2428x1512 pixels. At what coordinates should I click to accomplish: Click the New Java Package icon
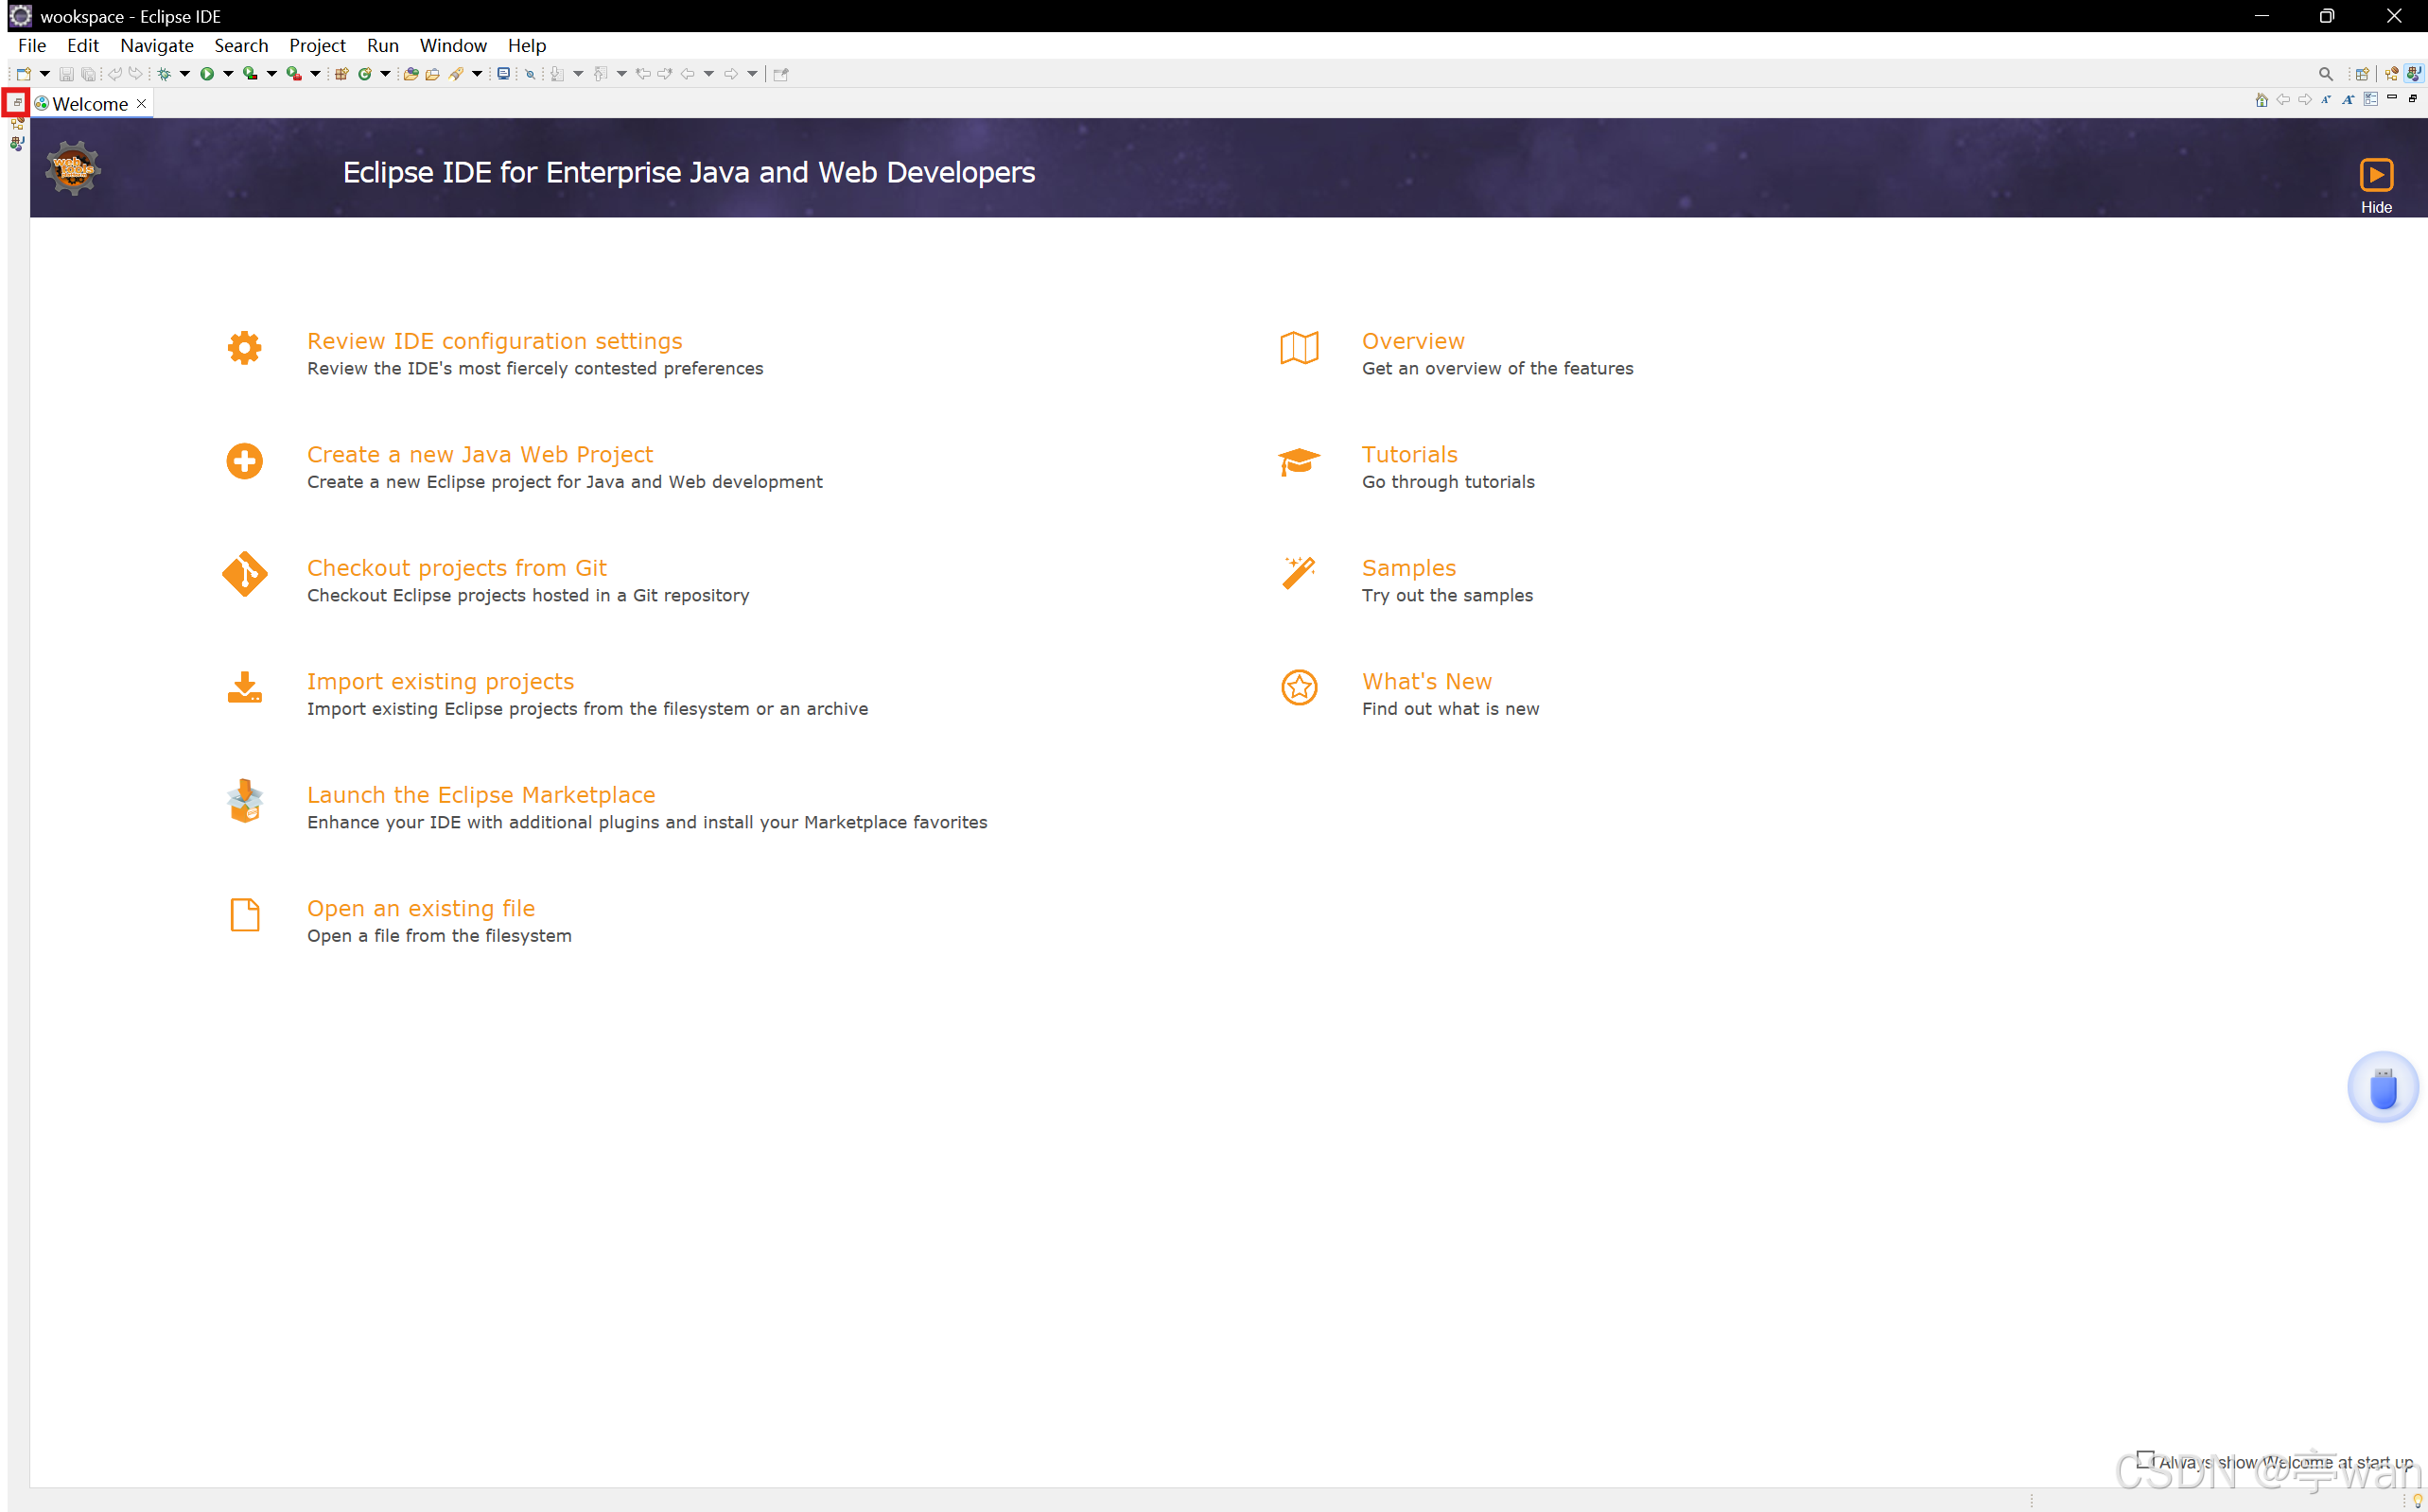point(342,74)
